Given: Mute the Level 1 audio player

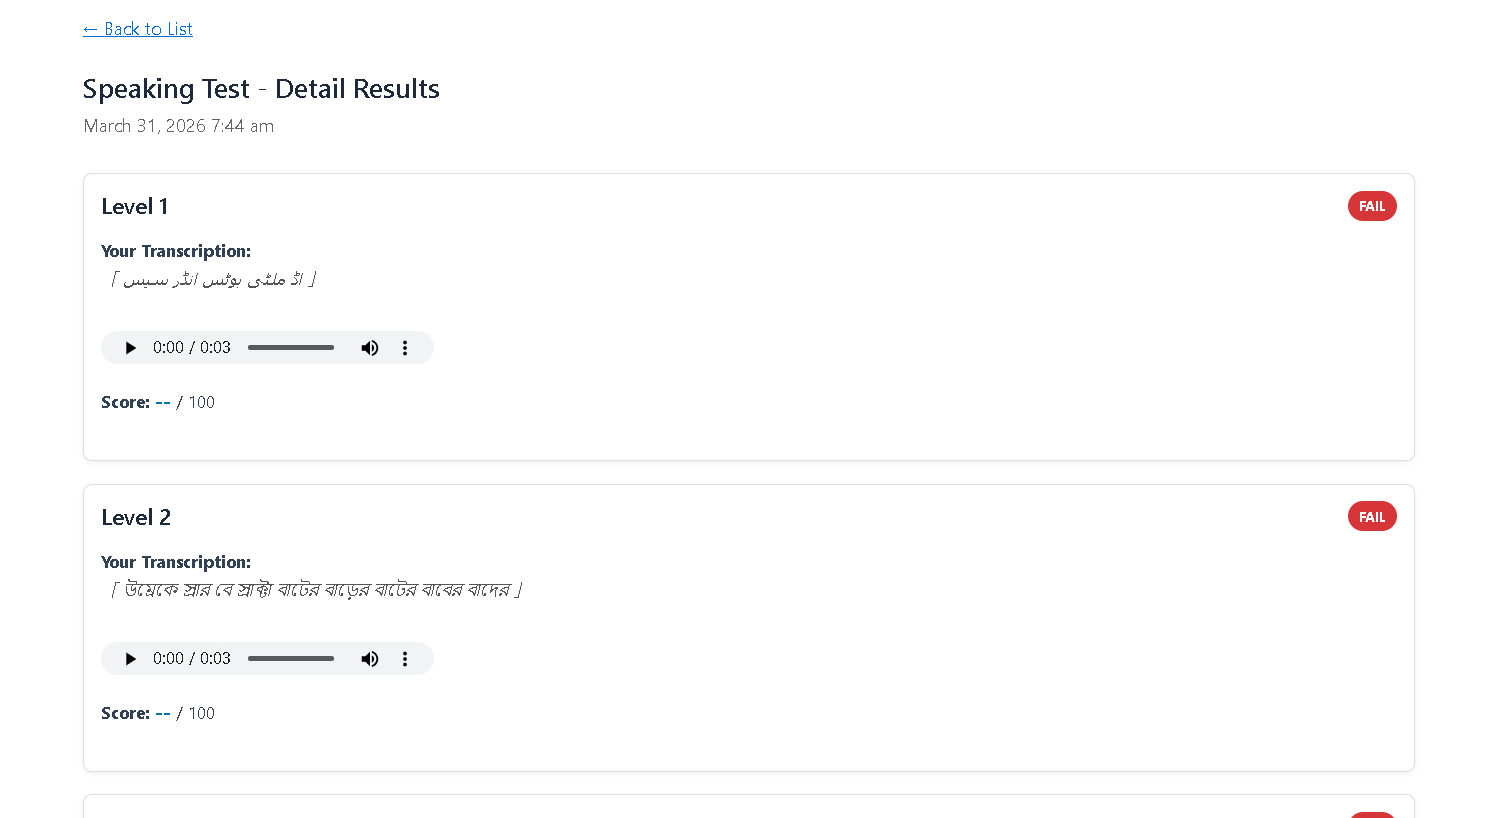Looking at the screenshot, I should (x=370, y=348).
